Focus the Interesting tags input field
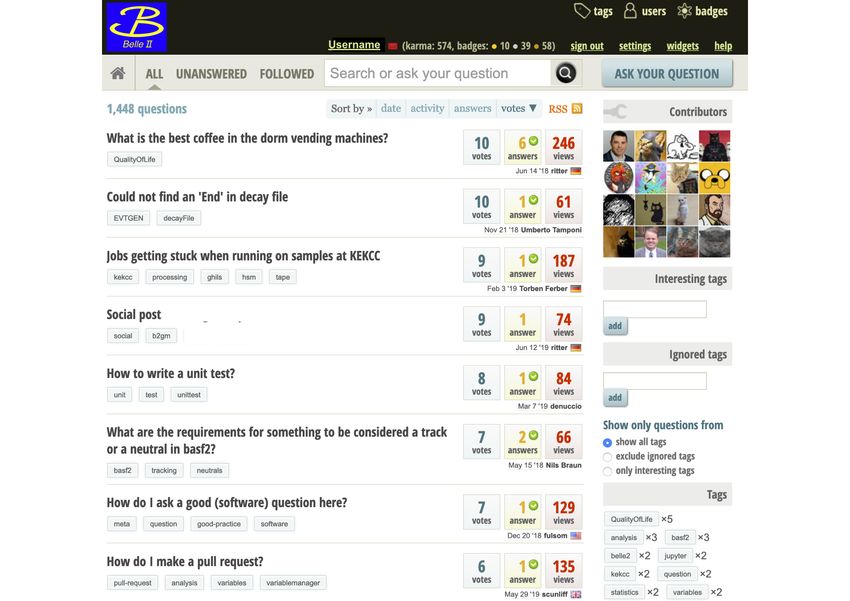 click(655, 309)
